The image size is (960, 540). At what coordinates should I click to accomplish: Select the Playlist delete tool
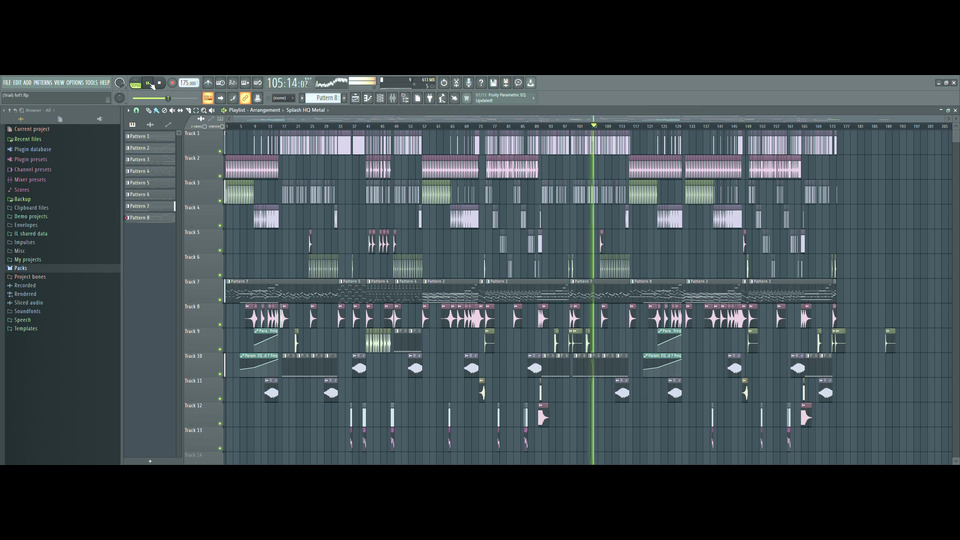pos(164,110)
